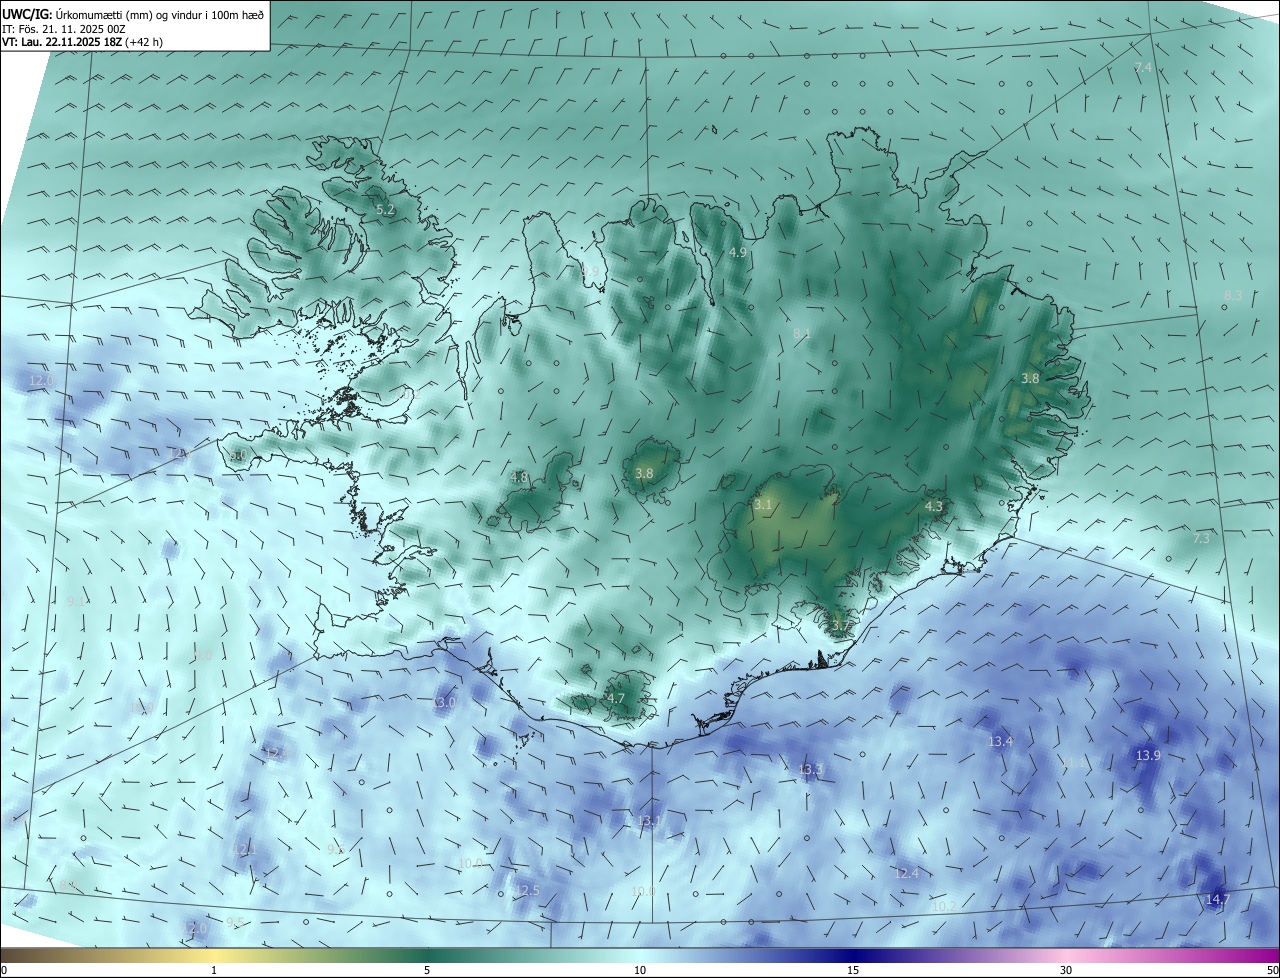
Task: Click the '50' tick on the color scale
Action: click(x=1272, y=970)
